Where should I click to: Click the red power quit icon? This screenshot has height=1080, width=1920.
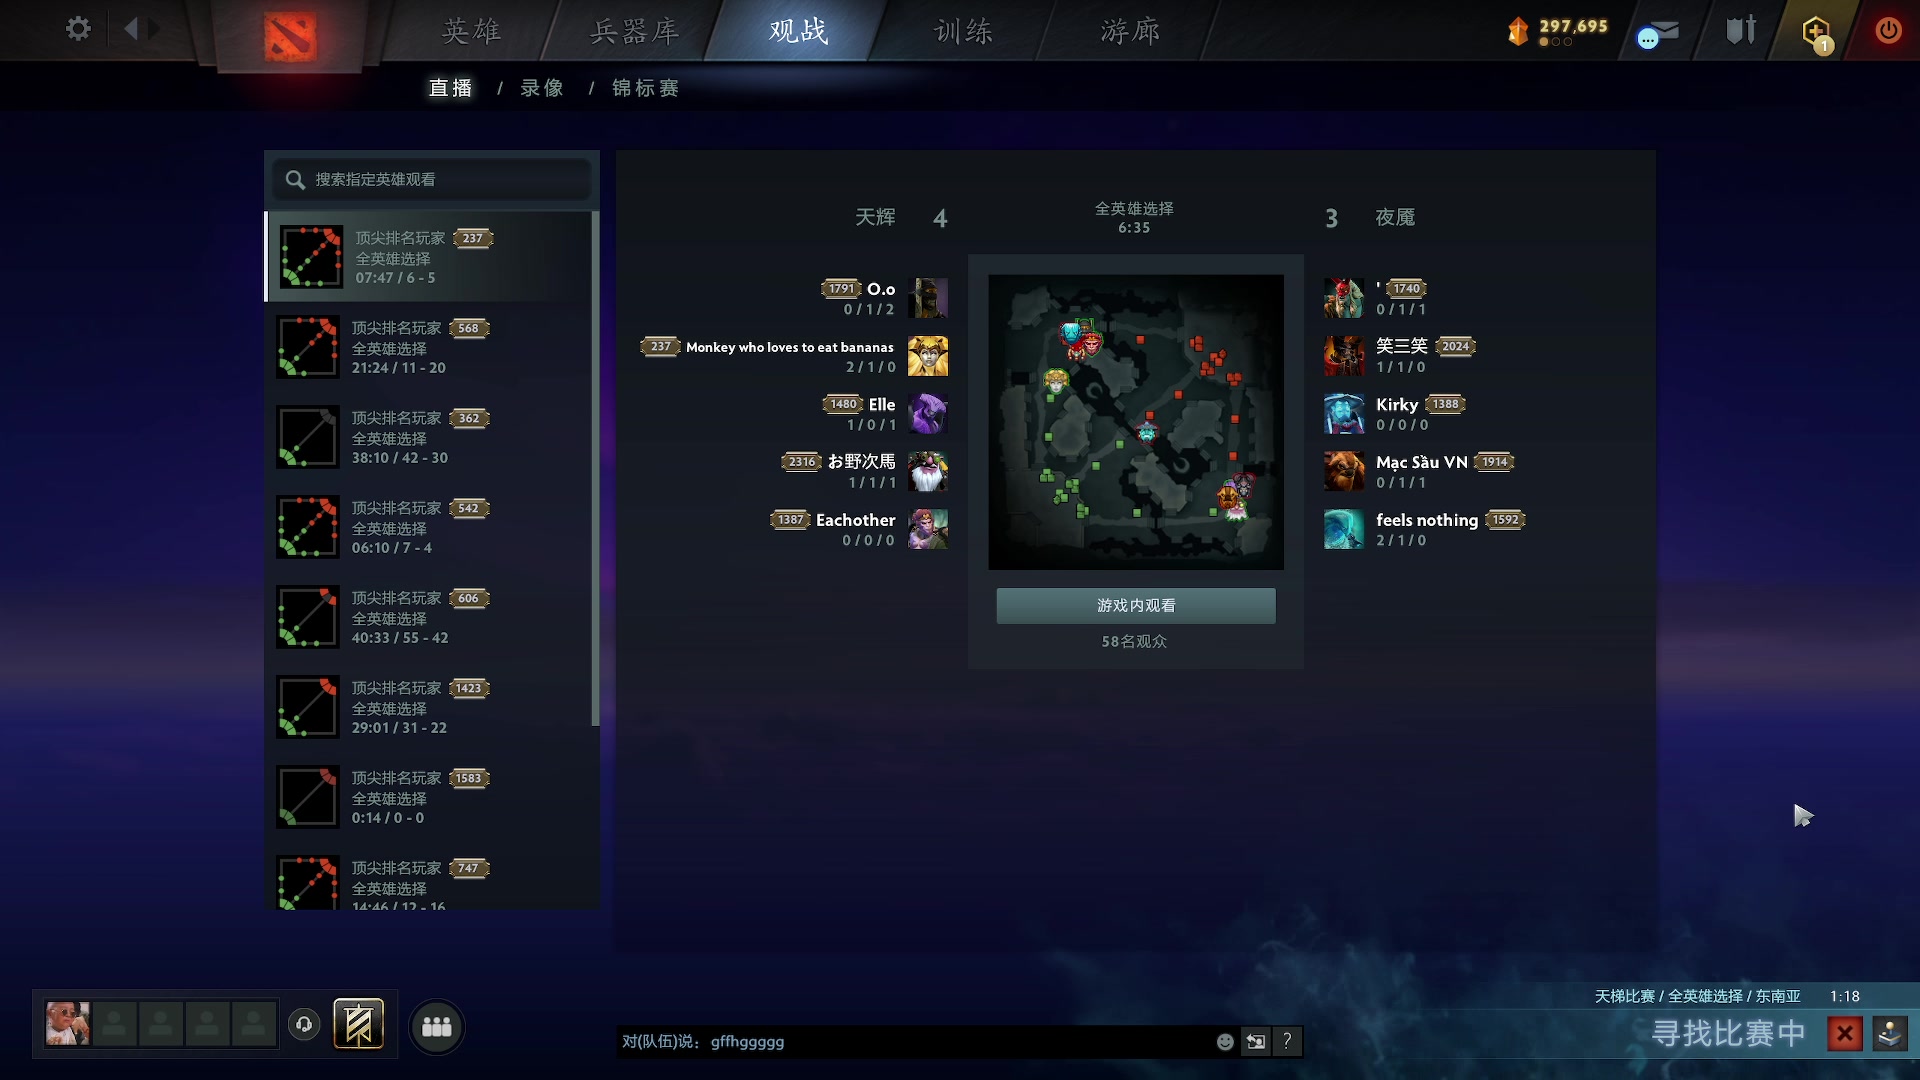coord(1888,30)
